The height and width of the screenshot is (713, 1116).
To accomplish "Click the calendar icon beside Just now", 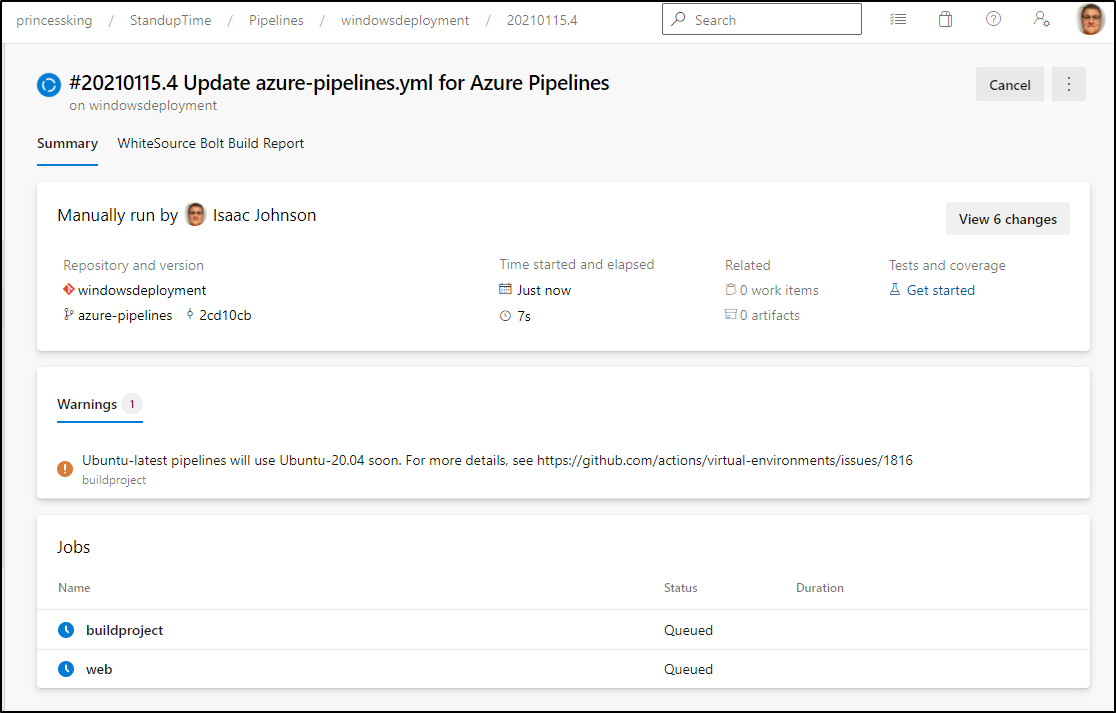I will click(x=505, y=289).
